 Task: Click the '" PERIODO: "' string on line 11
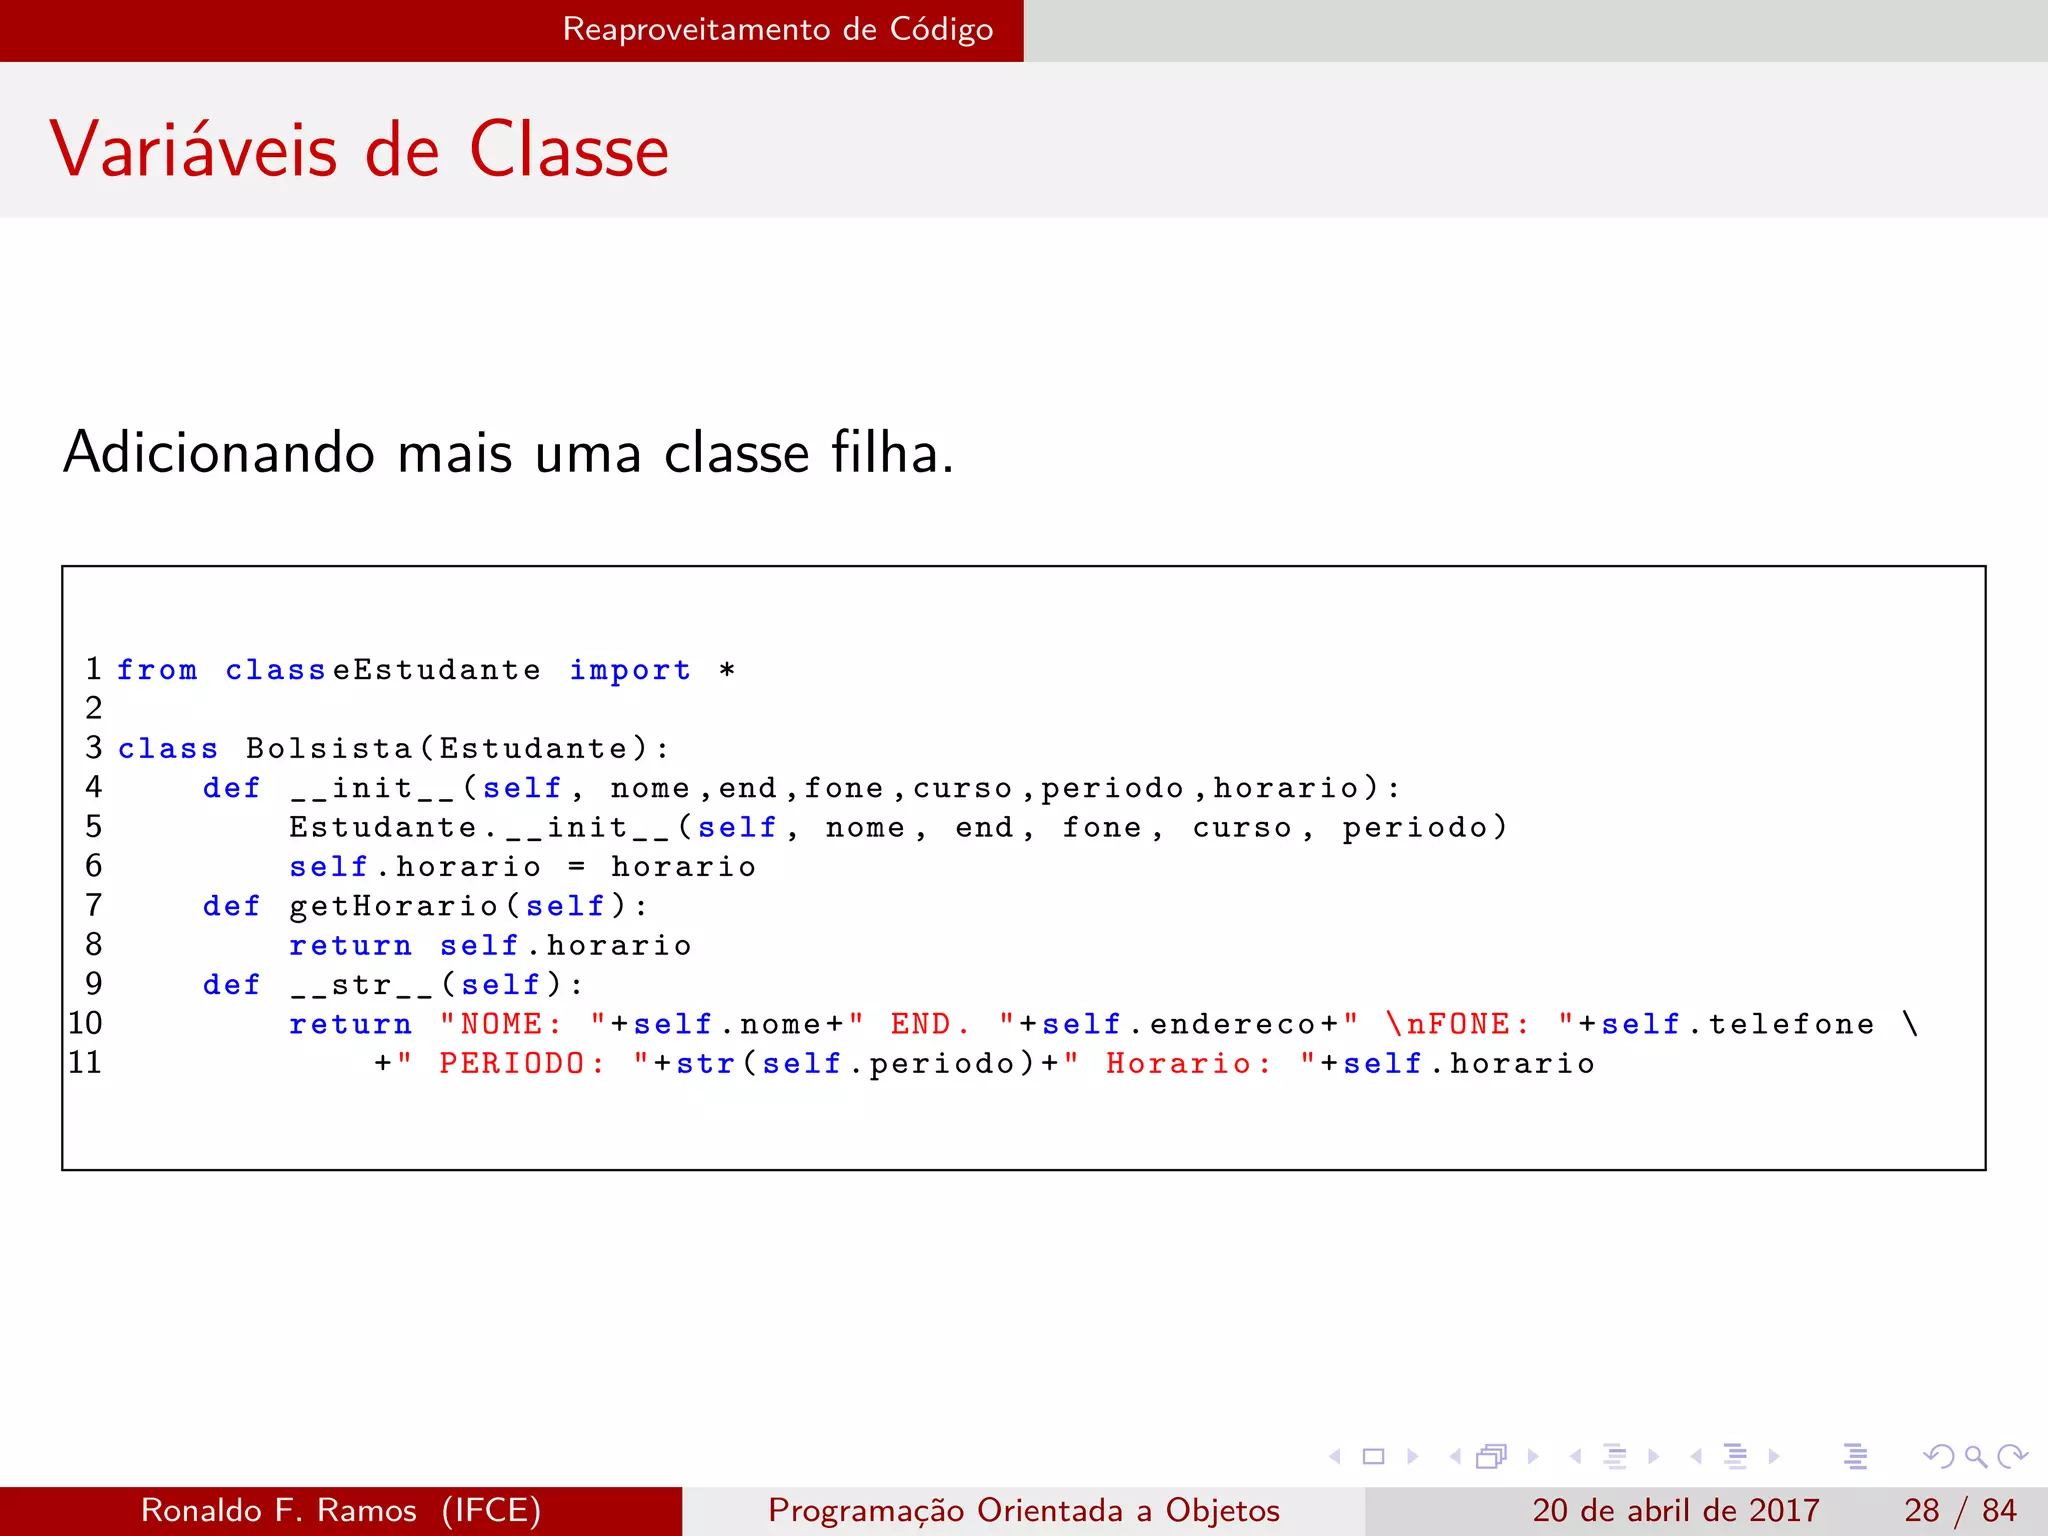522,1063
